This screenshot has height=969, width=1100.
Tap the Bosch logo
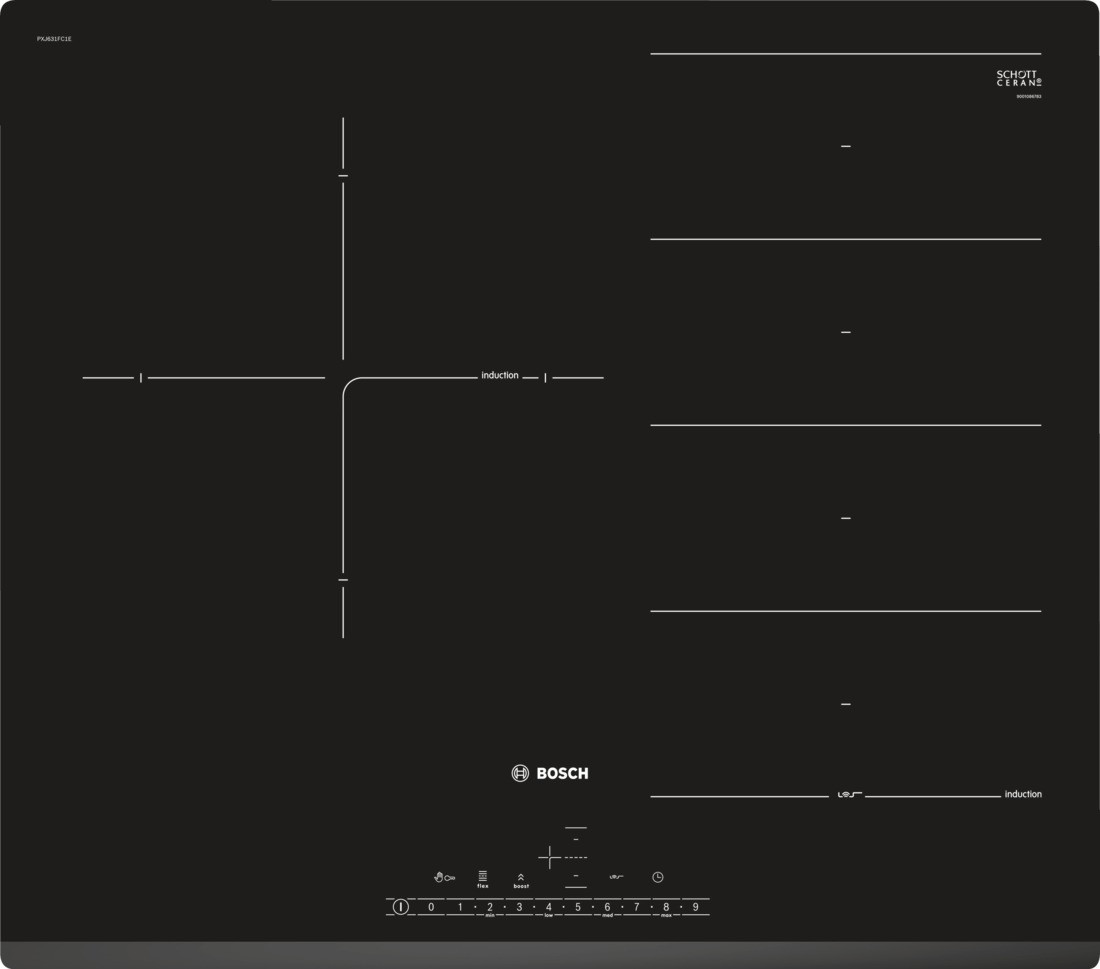click(x=550, y=773)
